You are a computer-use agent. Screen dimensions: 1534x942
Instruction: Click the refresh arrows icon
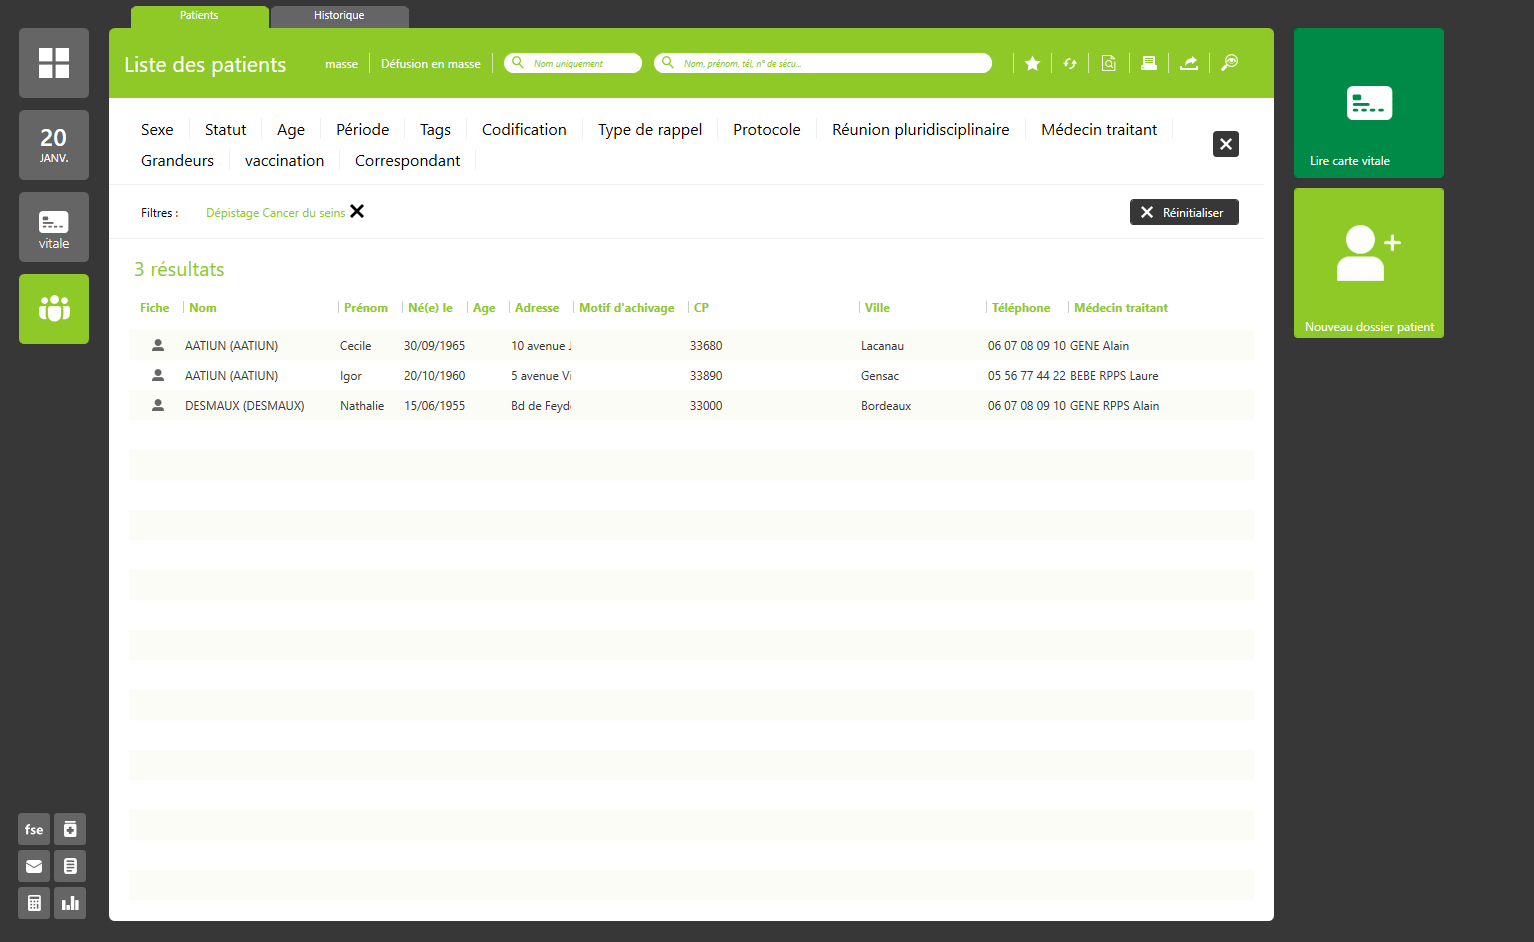point(1070,64)
